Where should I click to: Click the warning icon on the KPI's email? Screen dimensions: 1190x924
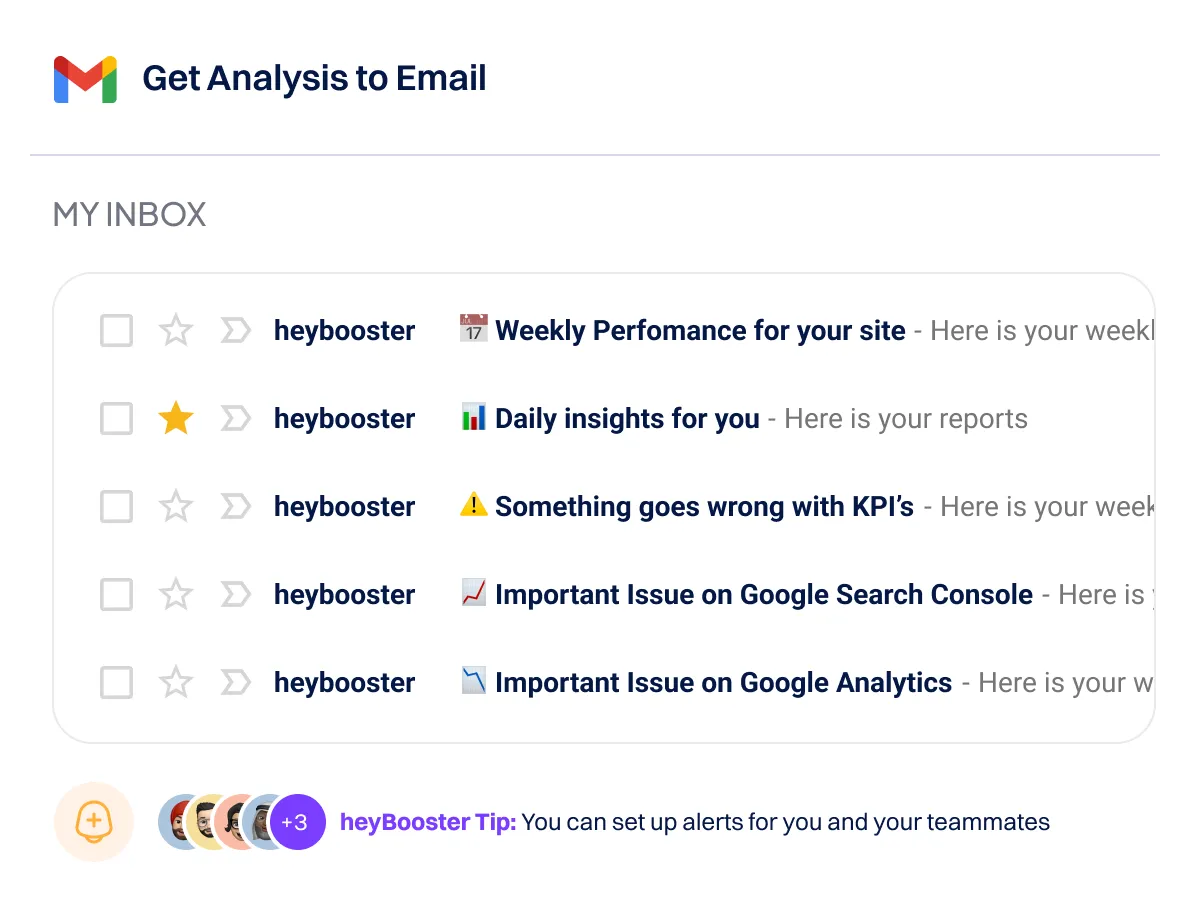tap(473, 506)
